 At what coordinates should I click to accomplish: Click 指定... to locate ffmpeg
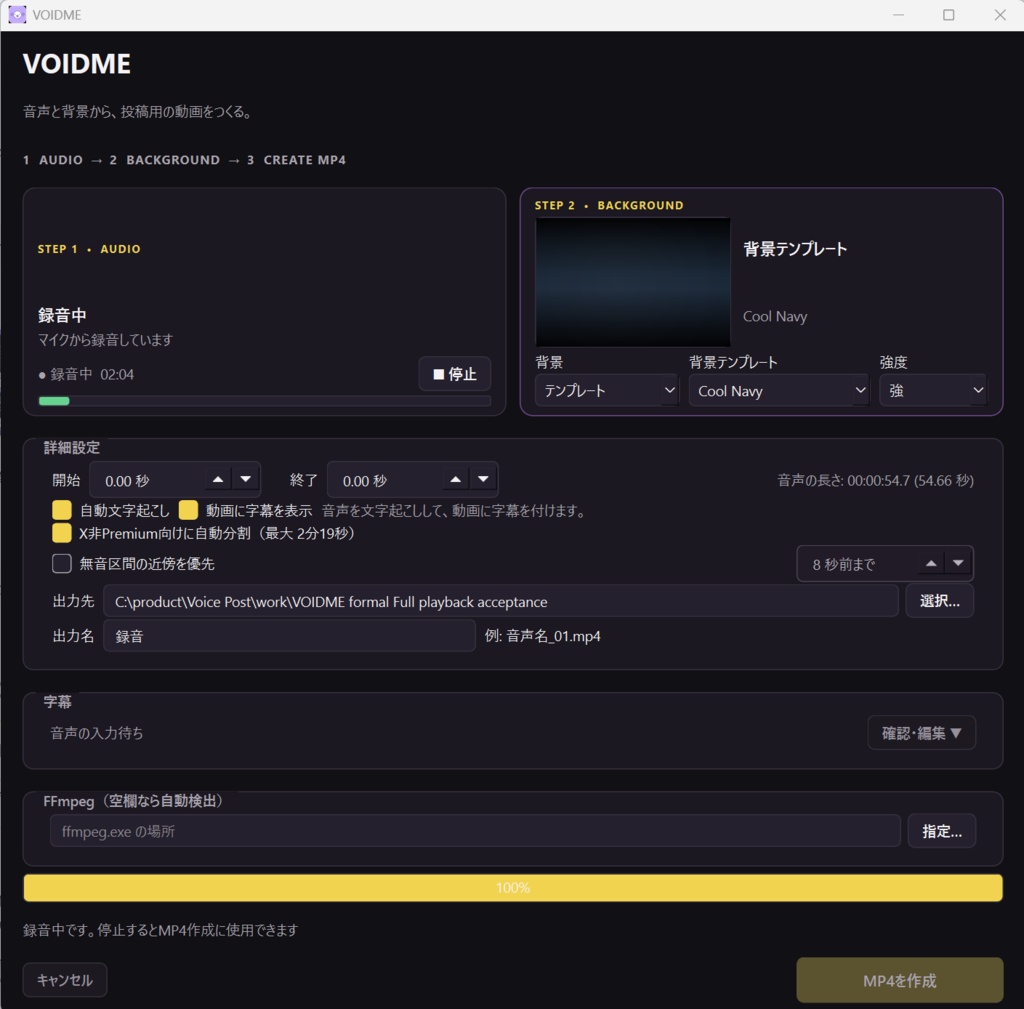point(942,831)
